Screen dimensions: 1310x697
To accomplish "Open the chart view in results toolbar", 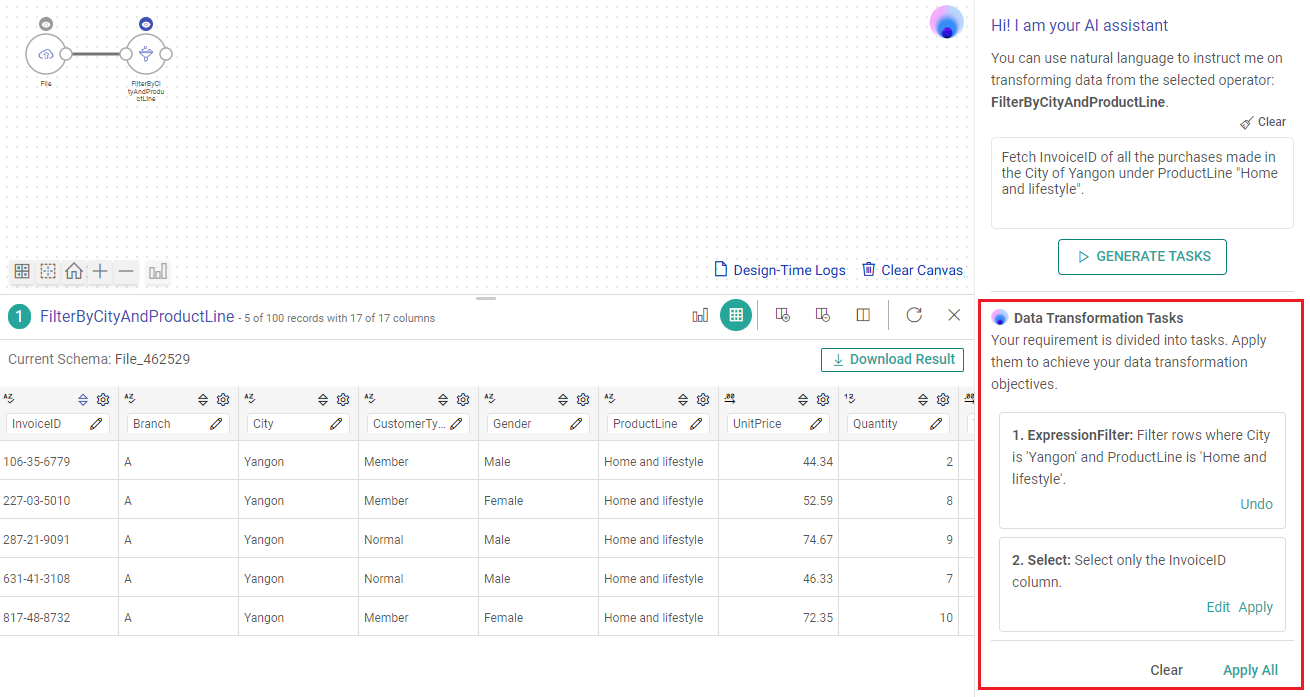I will pos(700,315).
